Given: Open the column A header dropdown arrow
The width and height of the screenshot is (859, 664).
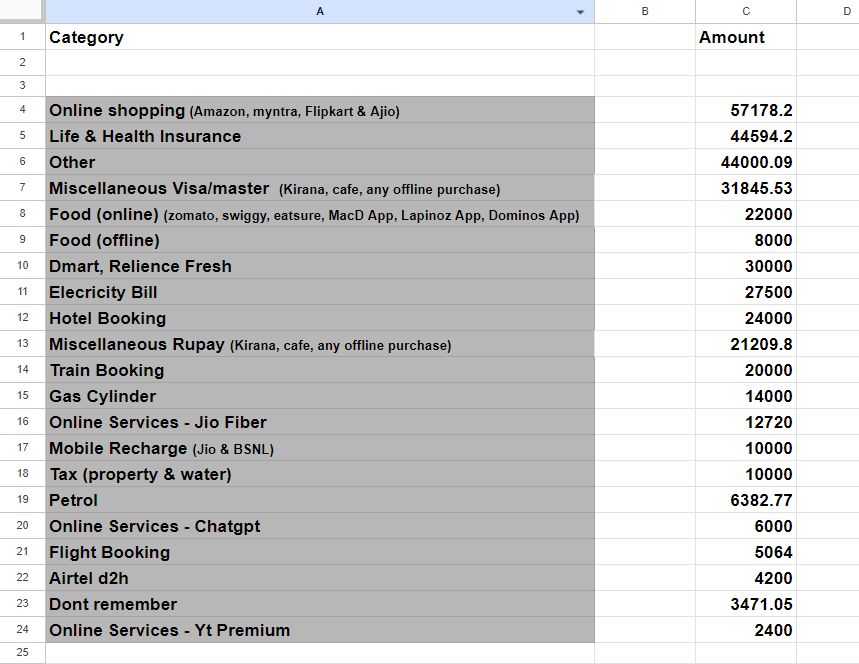Looking at the screenshot, I should pyautogui.click(x=581, y=12).
